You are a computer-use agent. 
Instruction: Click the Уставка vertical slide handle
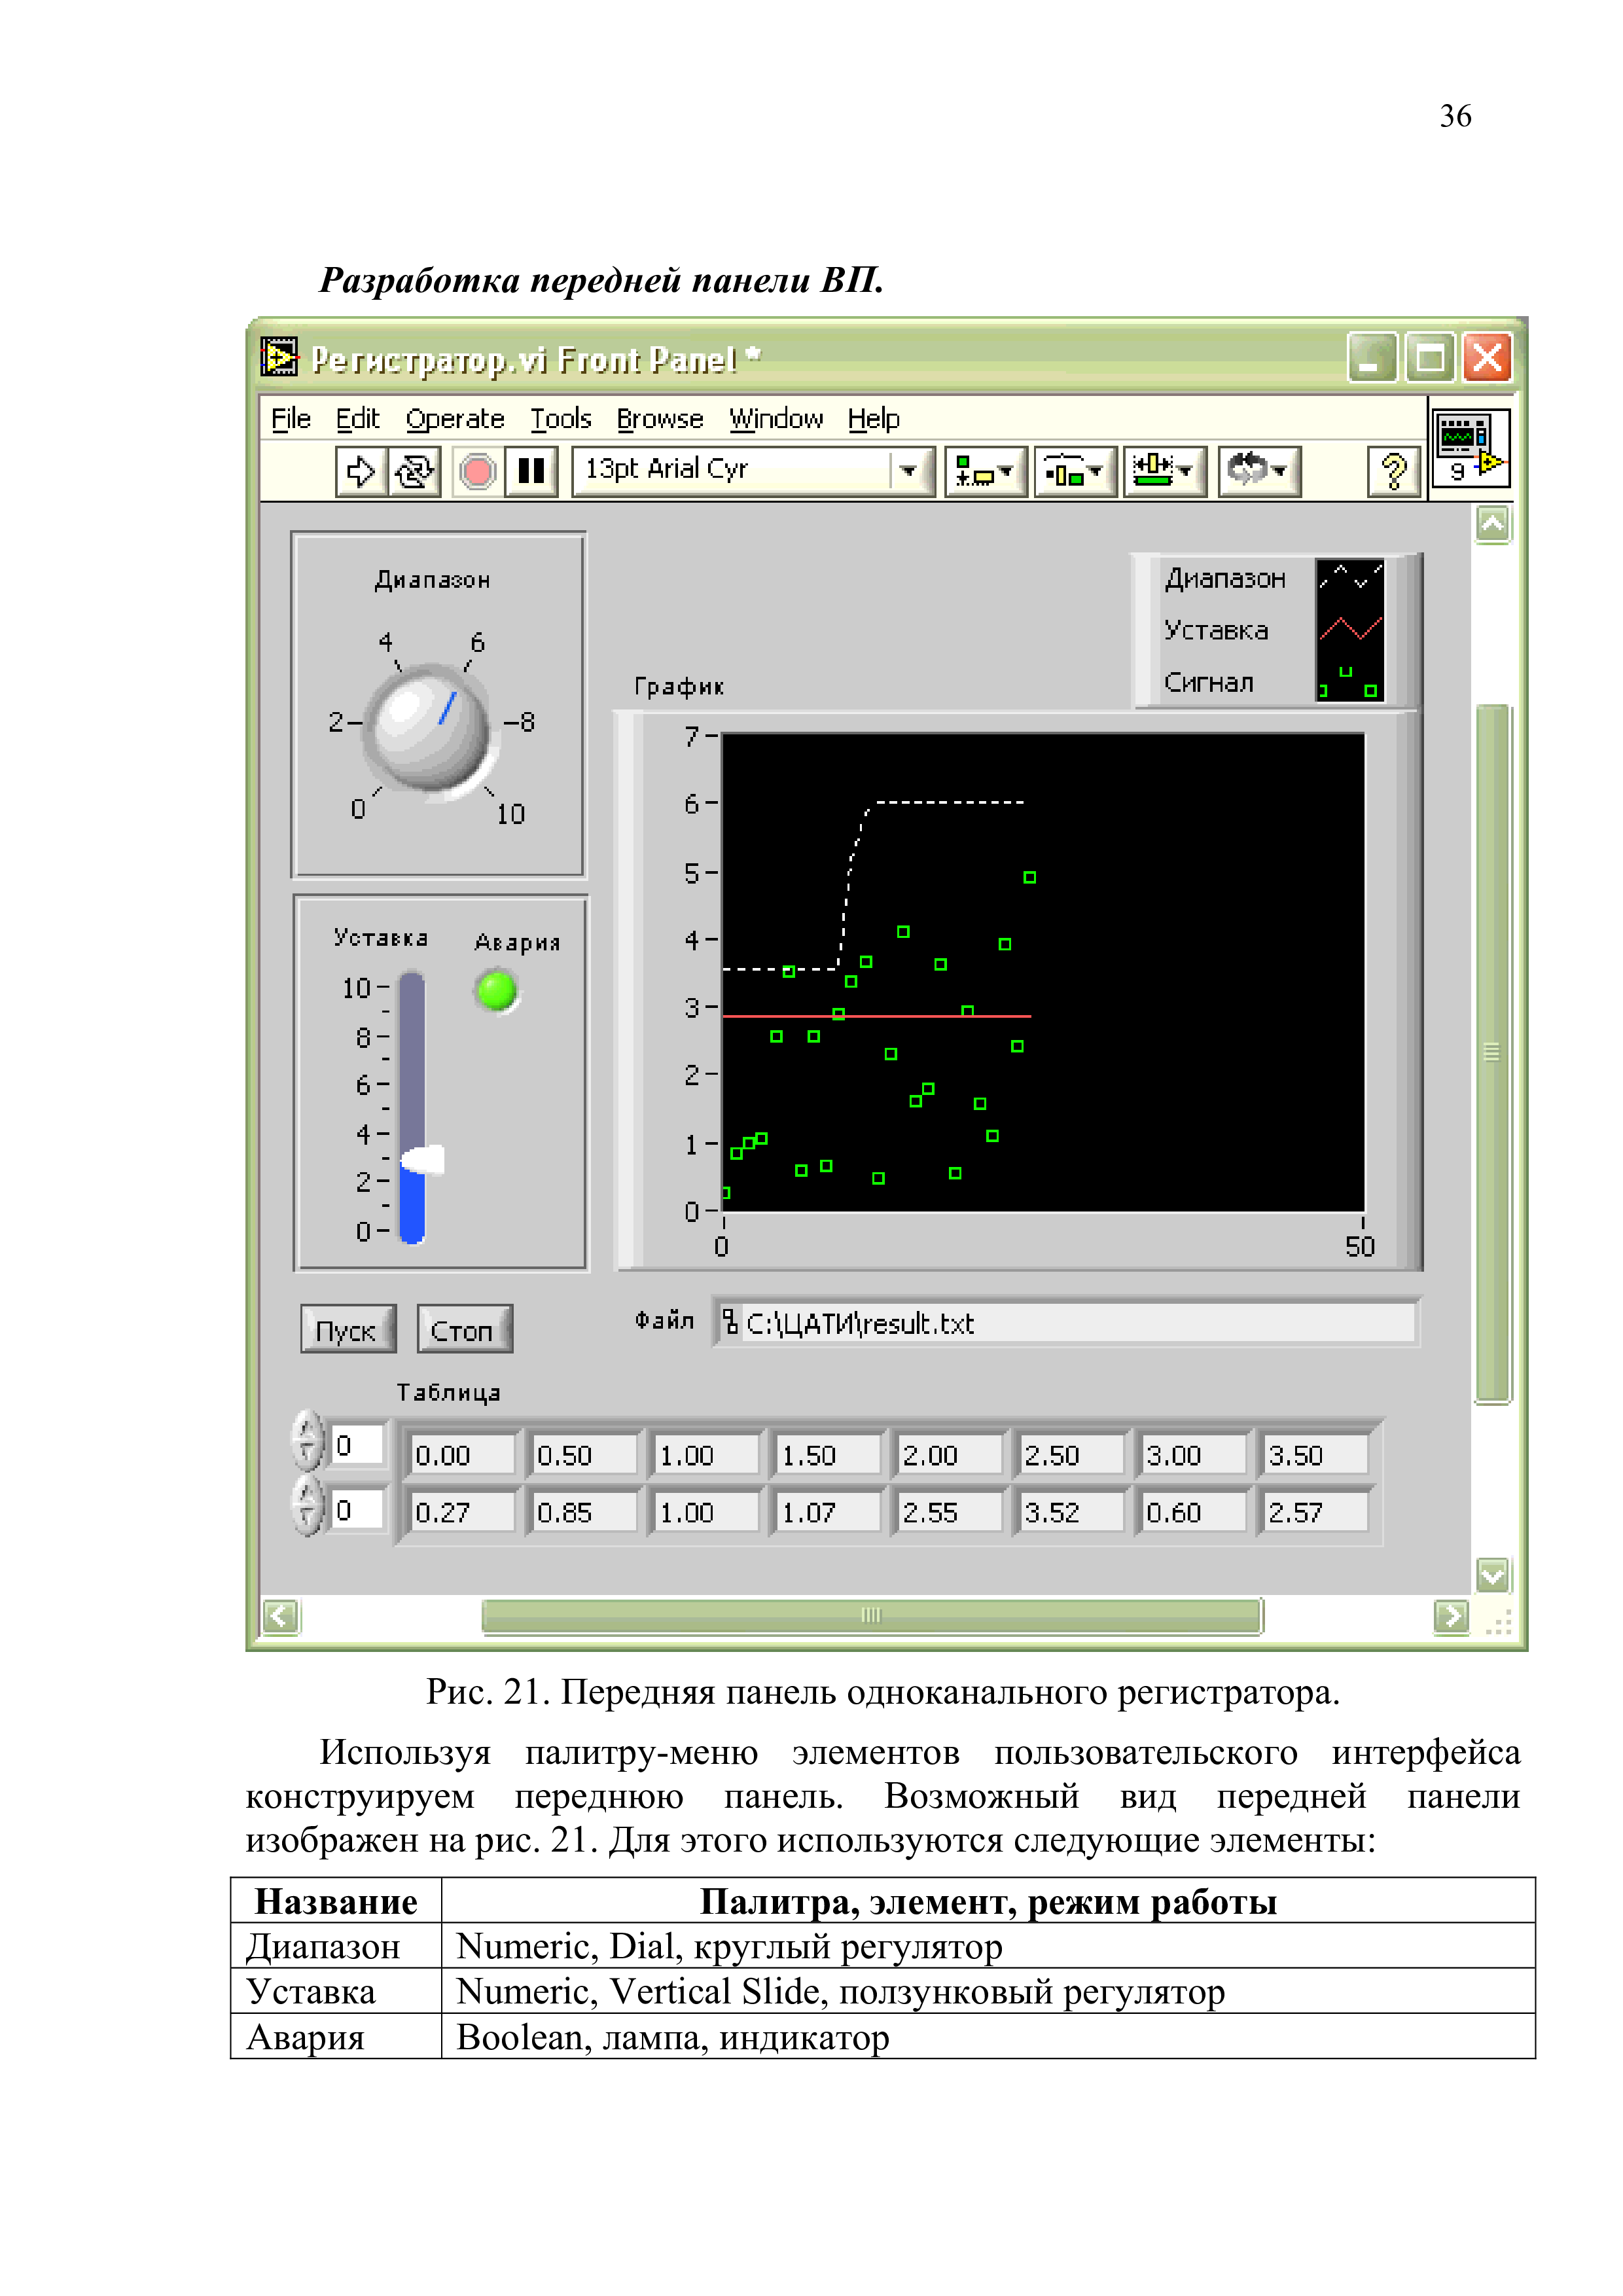pos(422,1160)
